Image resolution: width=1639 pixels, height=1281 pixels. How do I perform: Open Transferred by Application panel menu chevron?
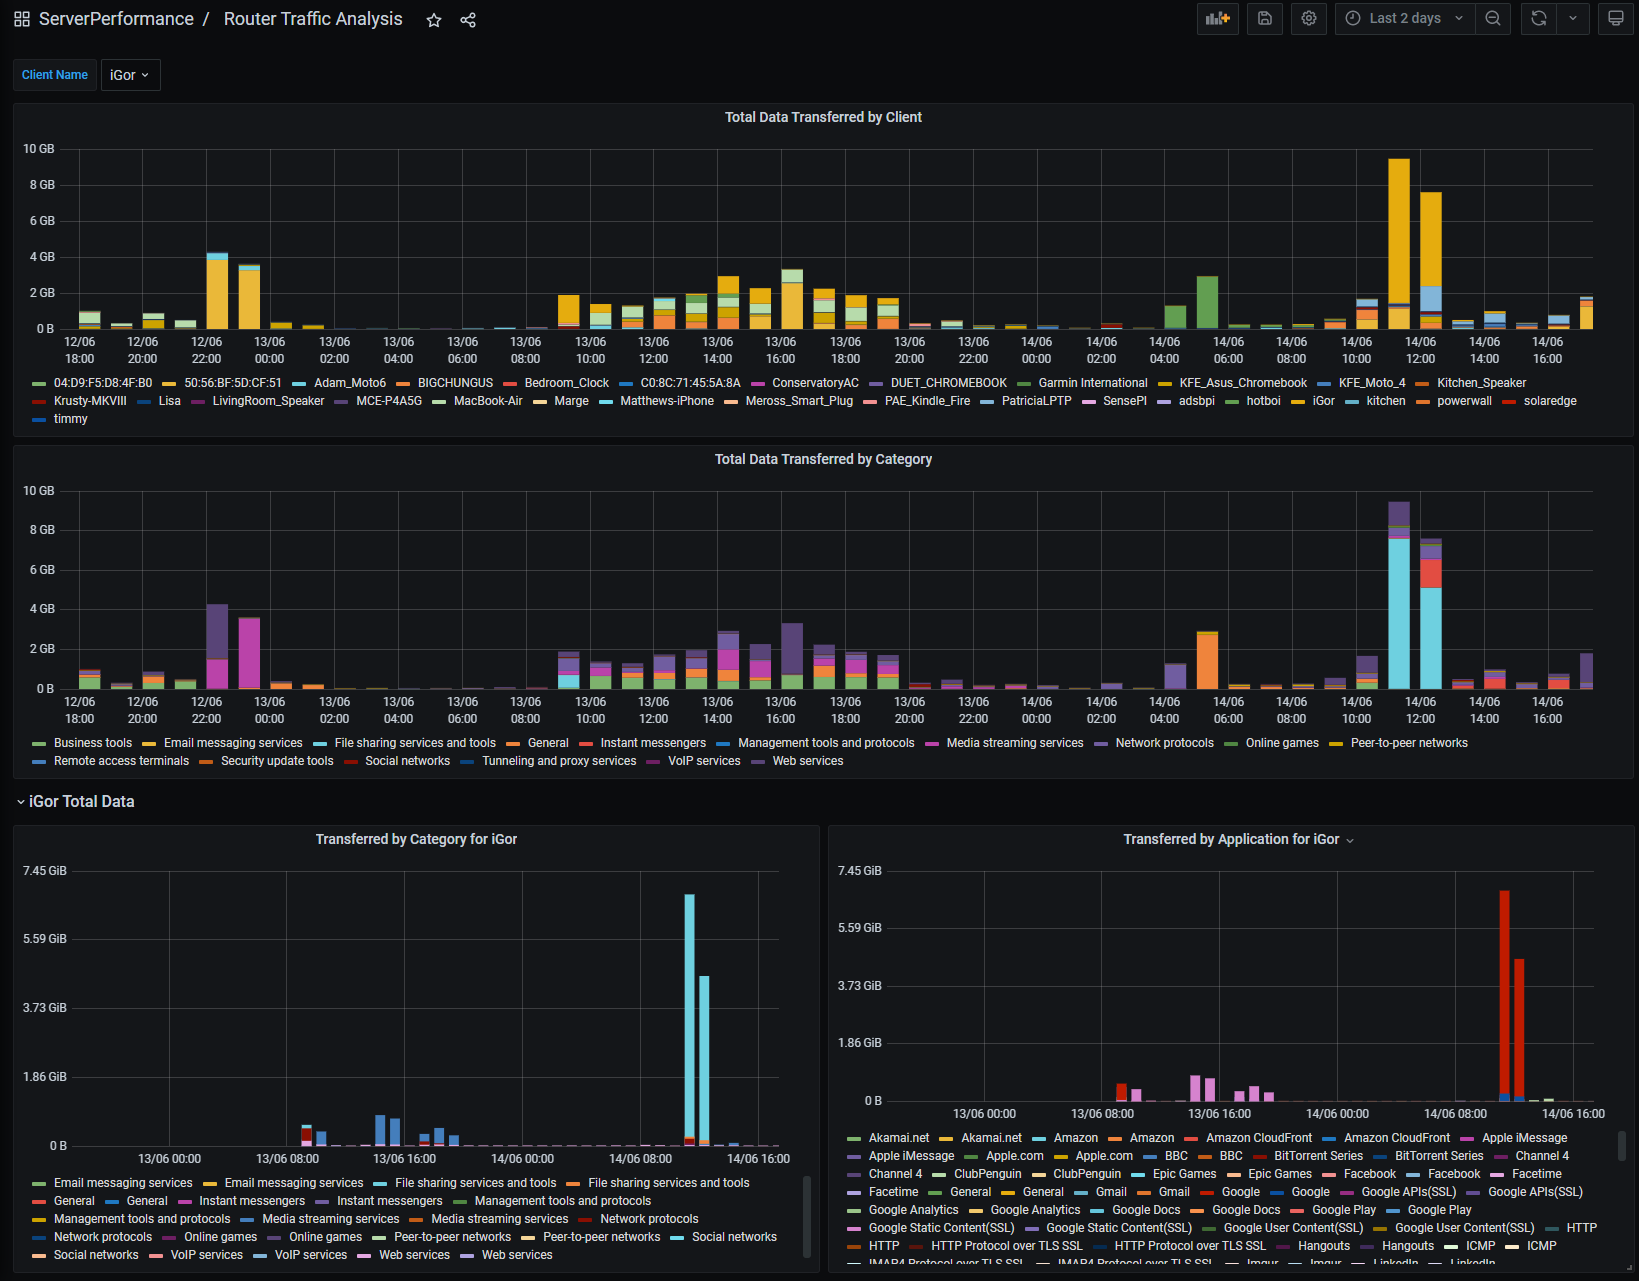[1350, 841]
